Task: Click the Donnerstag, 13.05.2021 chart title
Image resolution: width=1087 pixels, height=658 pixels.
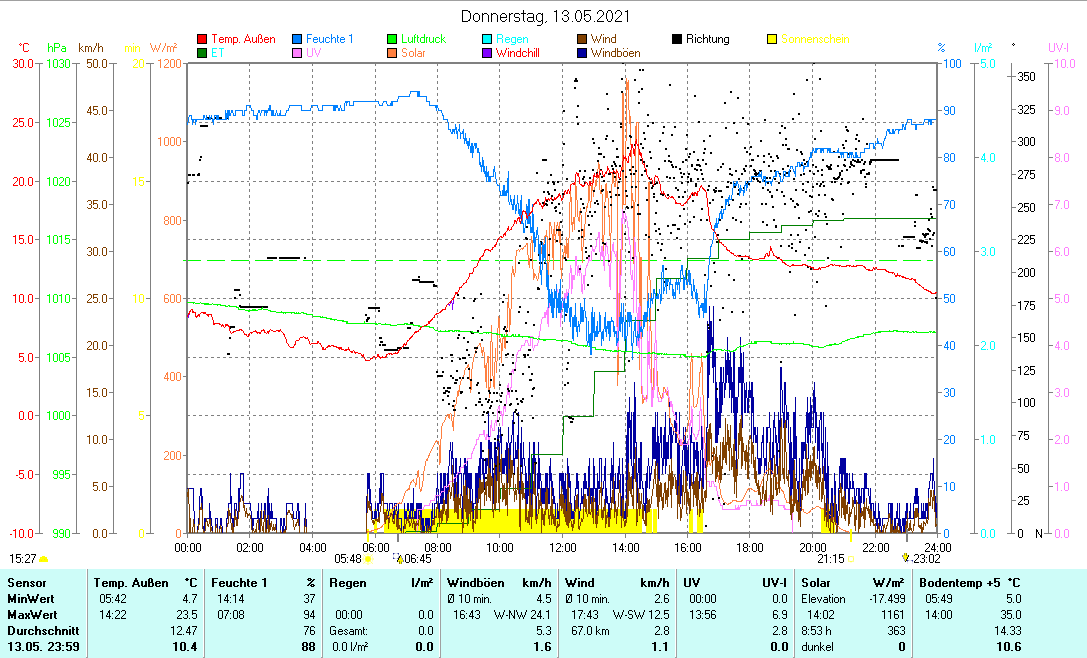Action: tap(545, 16)
